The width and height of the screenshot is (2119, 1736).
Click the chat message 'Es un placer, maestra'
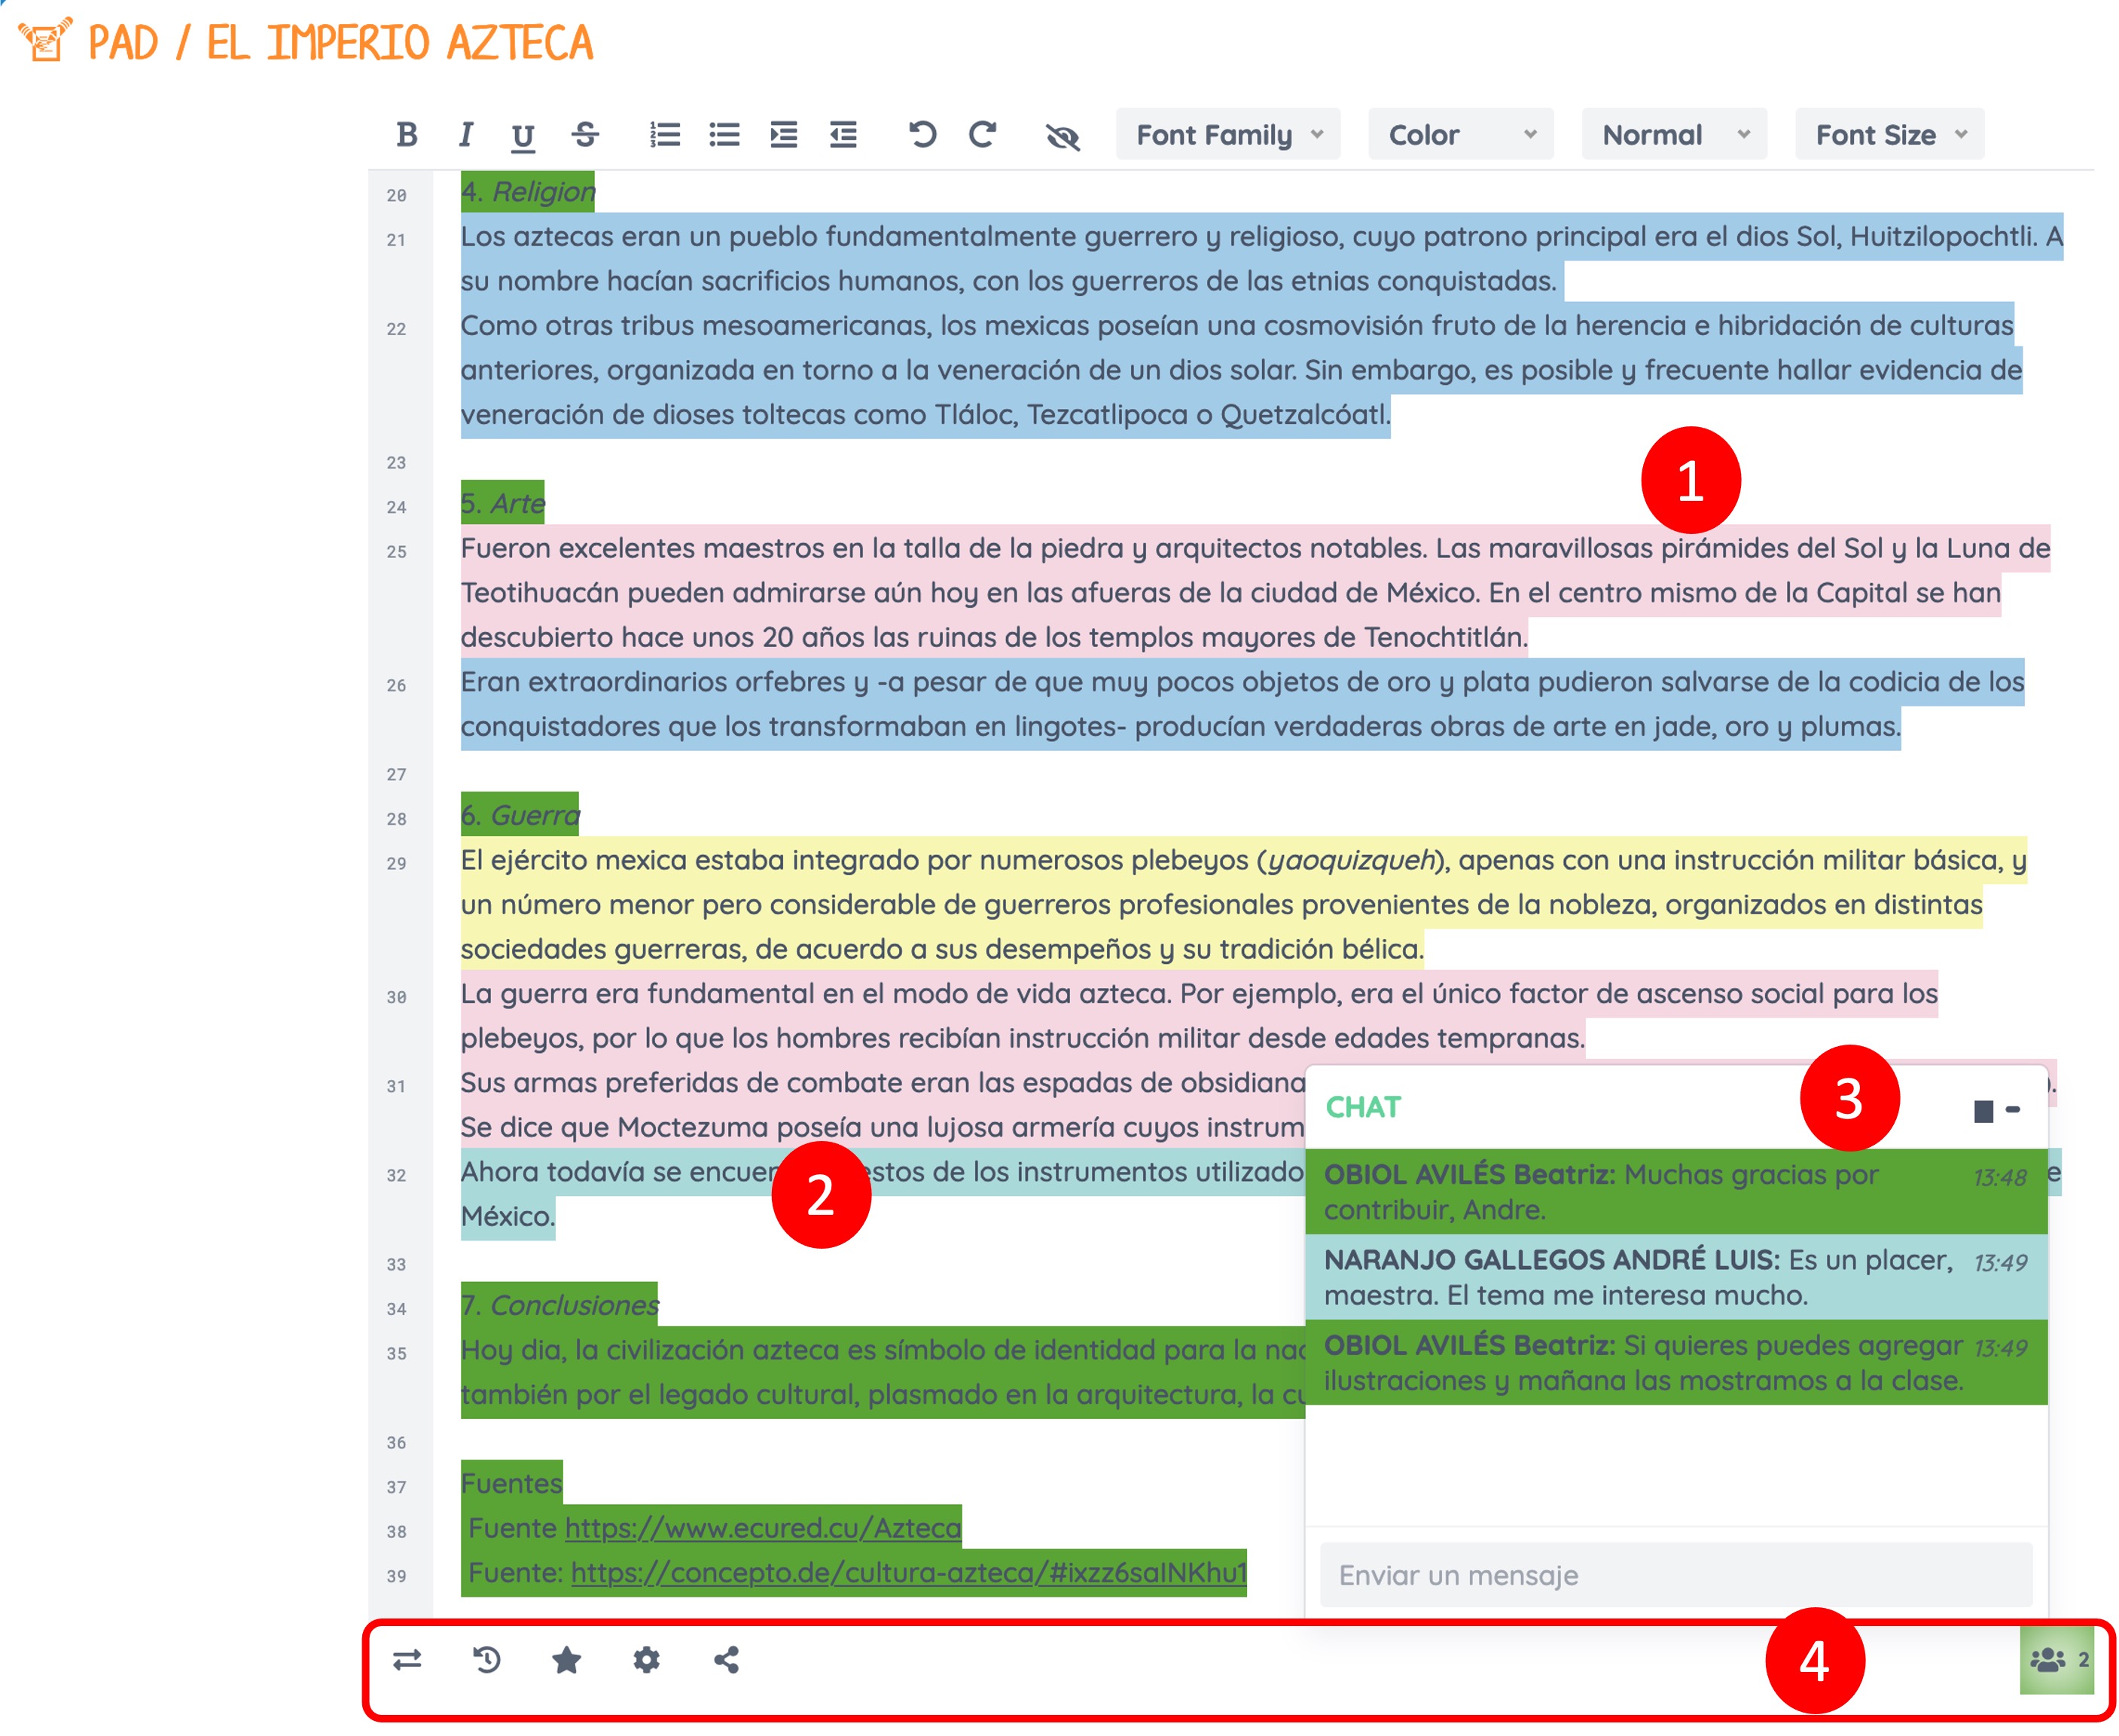pyautogui.click(x=1676, y=1277)
